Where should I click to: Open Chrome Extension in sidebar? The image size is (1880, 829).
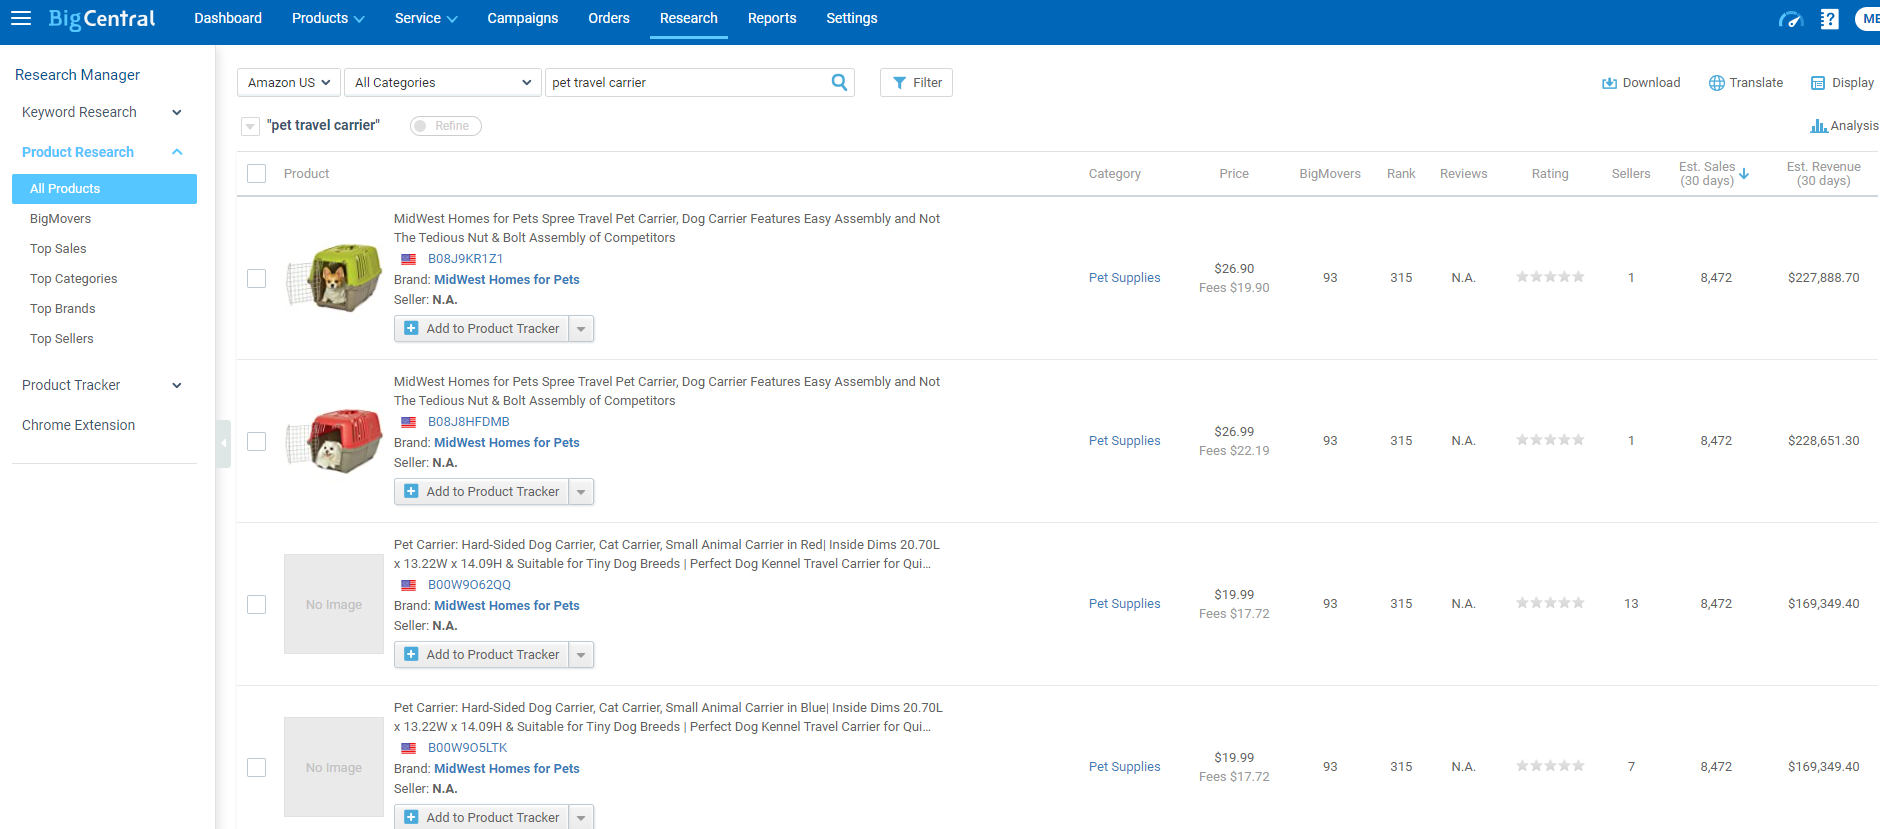[78, 425]
